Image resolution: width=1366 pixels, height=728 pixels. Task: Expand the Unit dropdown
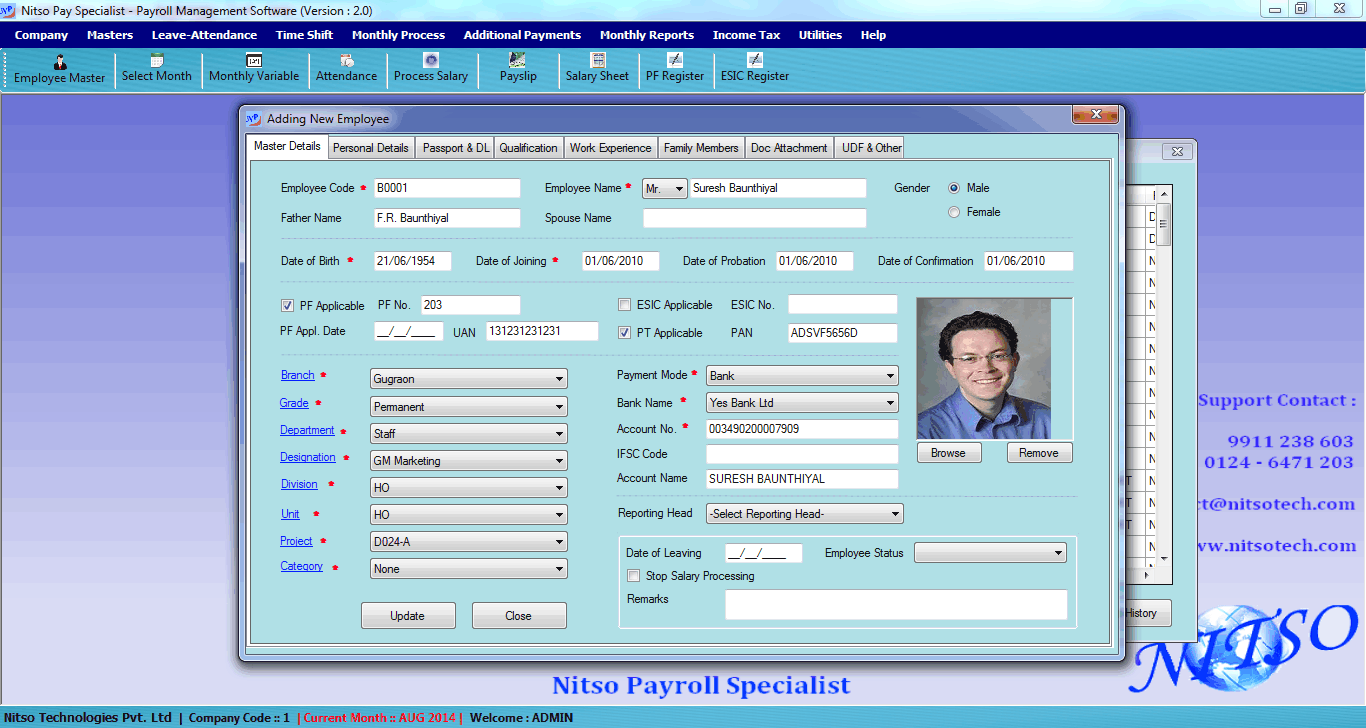(468, 515)
